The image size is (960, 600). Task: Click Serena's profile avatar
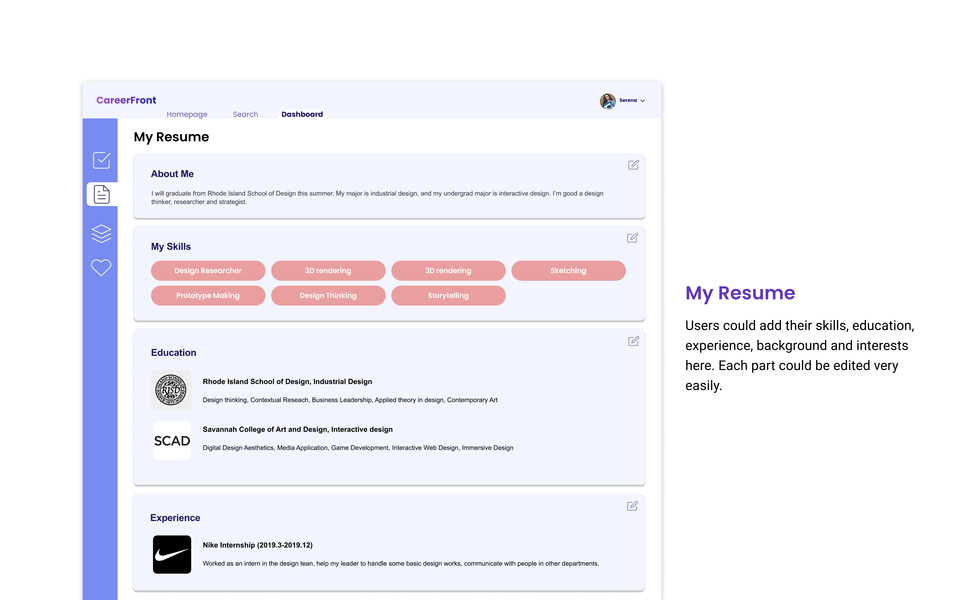pos(607,101)
